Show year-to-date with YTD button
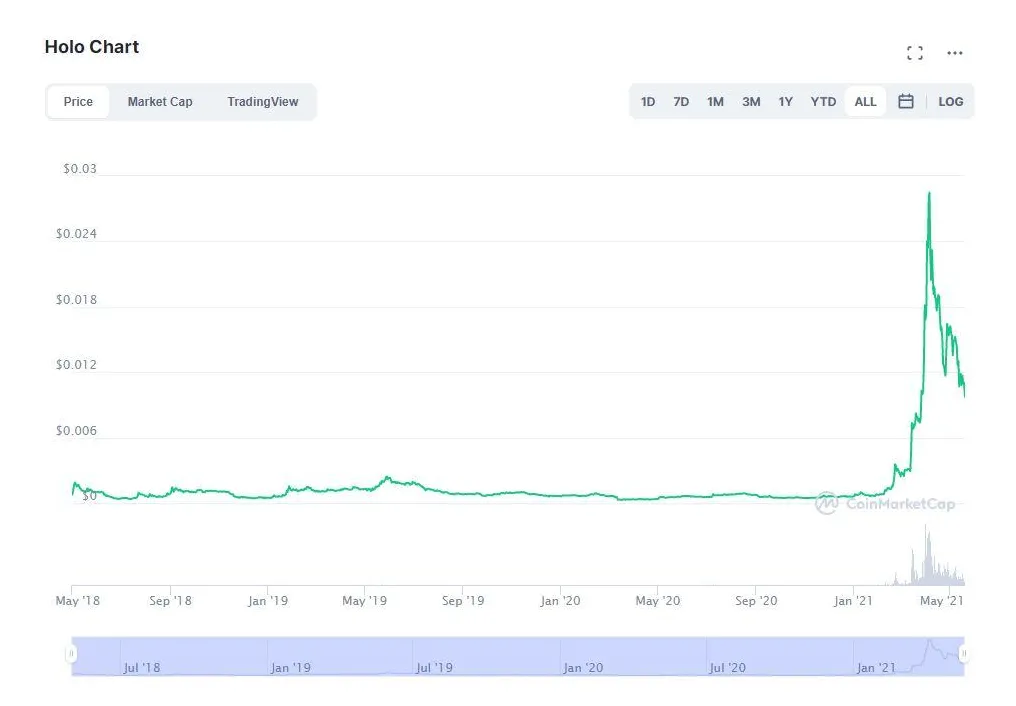 click(x=822, y=101)
